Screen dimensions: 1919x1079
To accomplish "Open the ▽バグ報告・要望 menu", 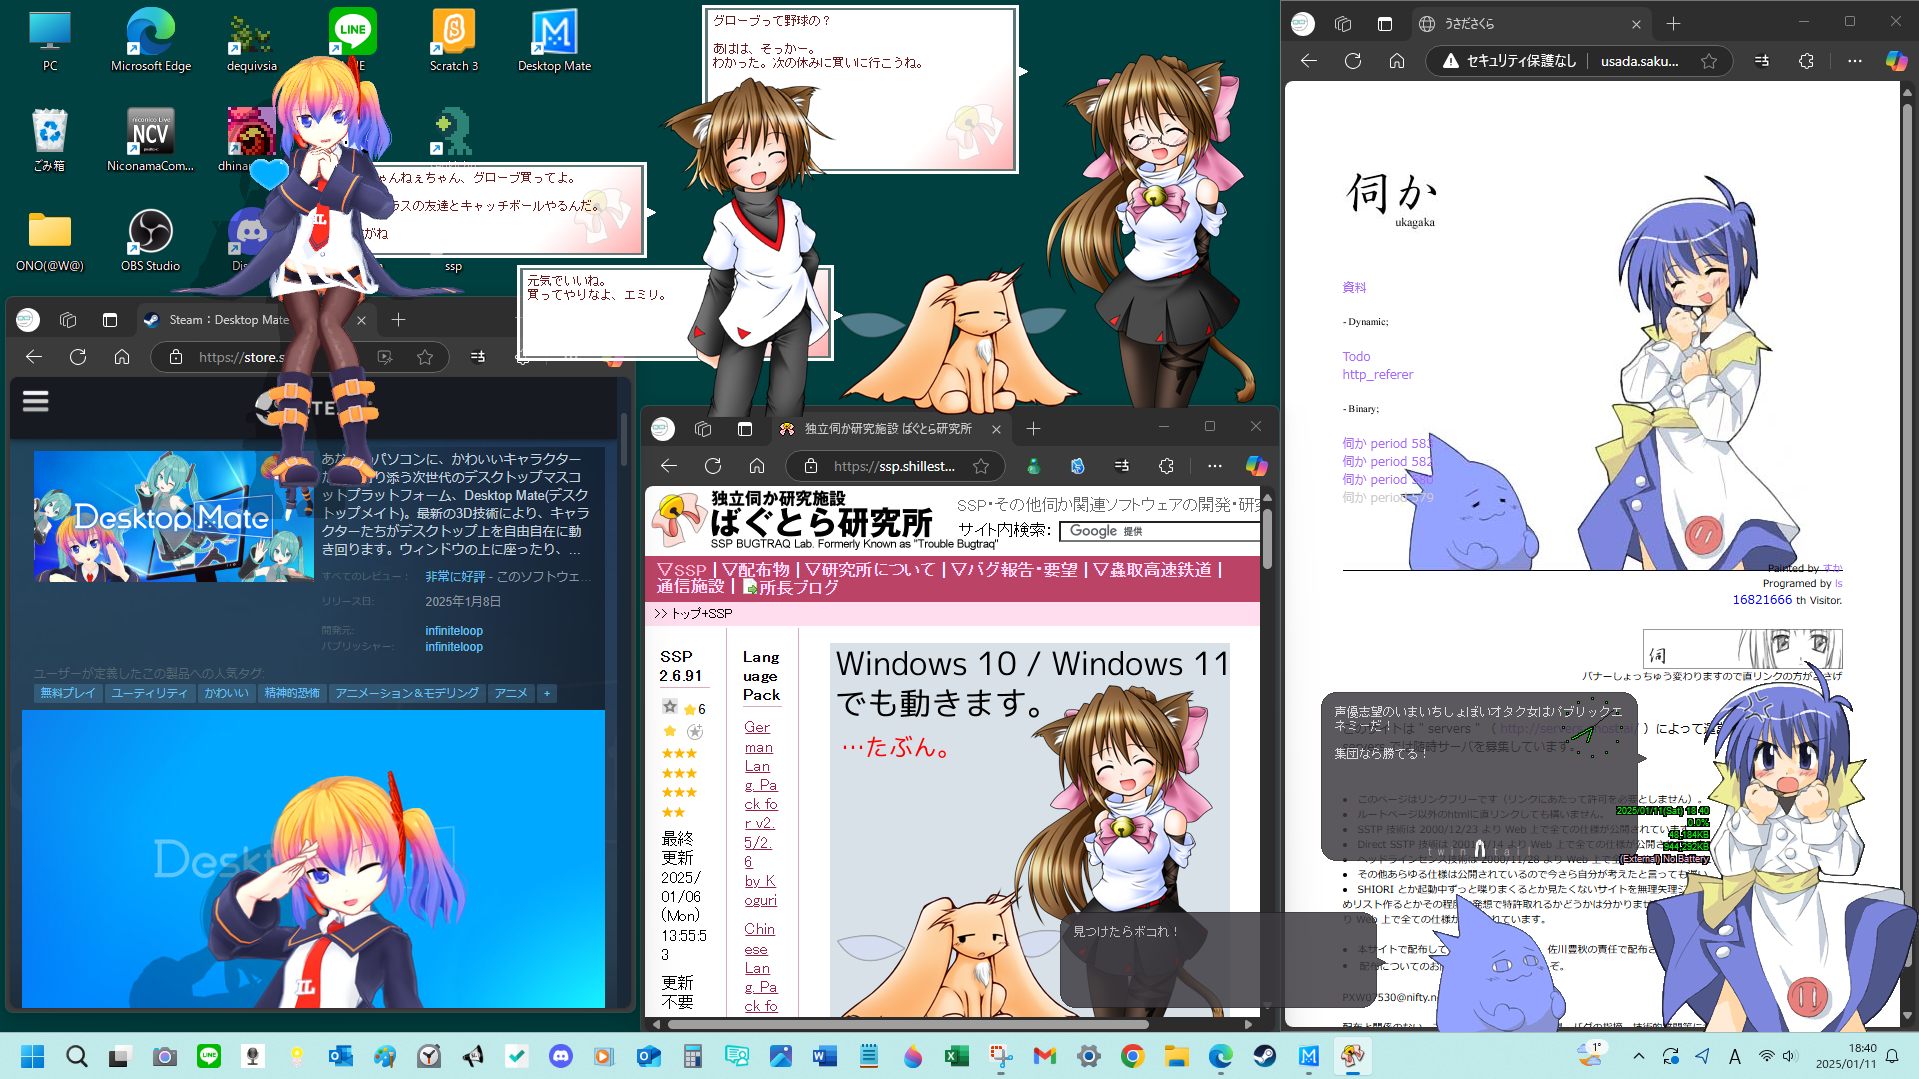I will (x=1014, y=569).
